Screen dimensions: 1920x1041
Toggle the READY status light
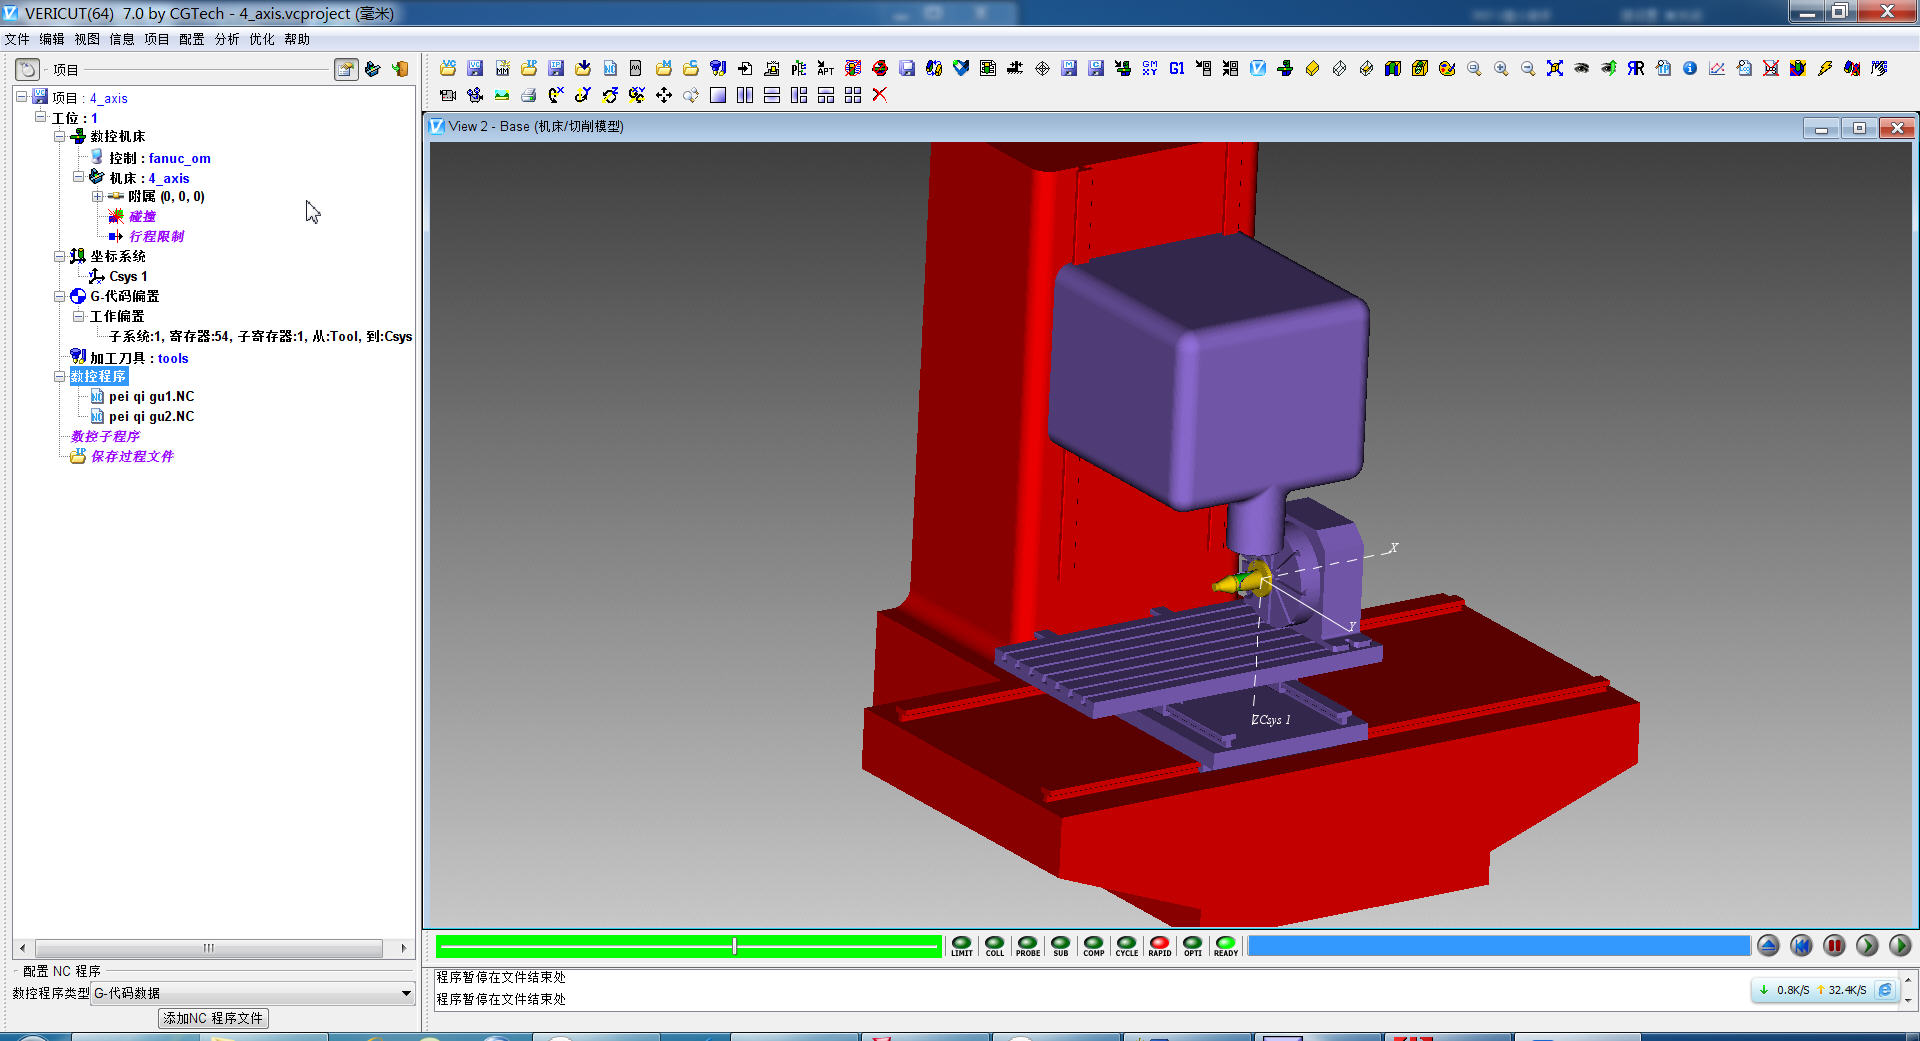[x=1226, y=946]
